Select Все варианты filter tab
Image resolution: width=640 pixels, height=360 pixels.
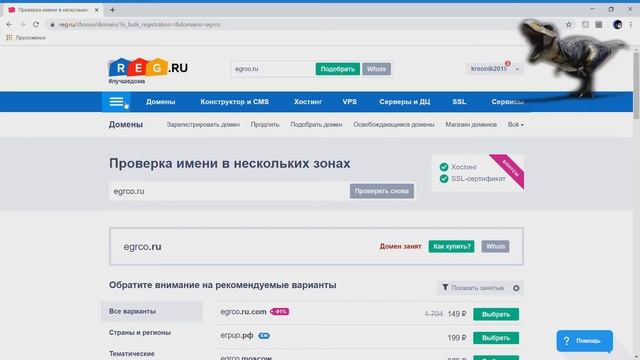(x=152, y=311)
